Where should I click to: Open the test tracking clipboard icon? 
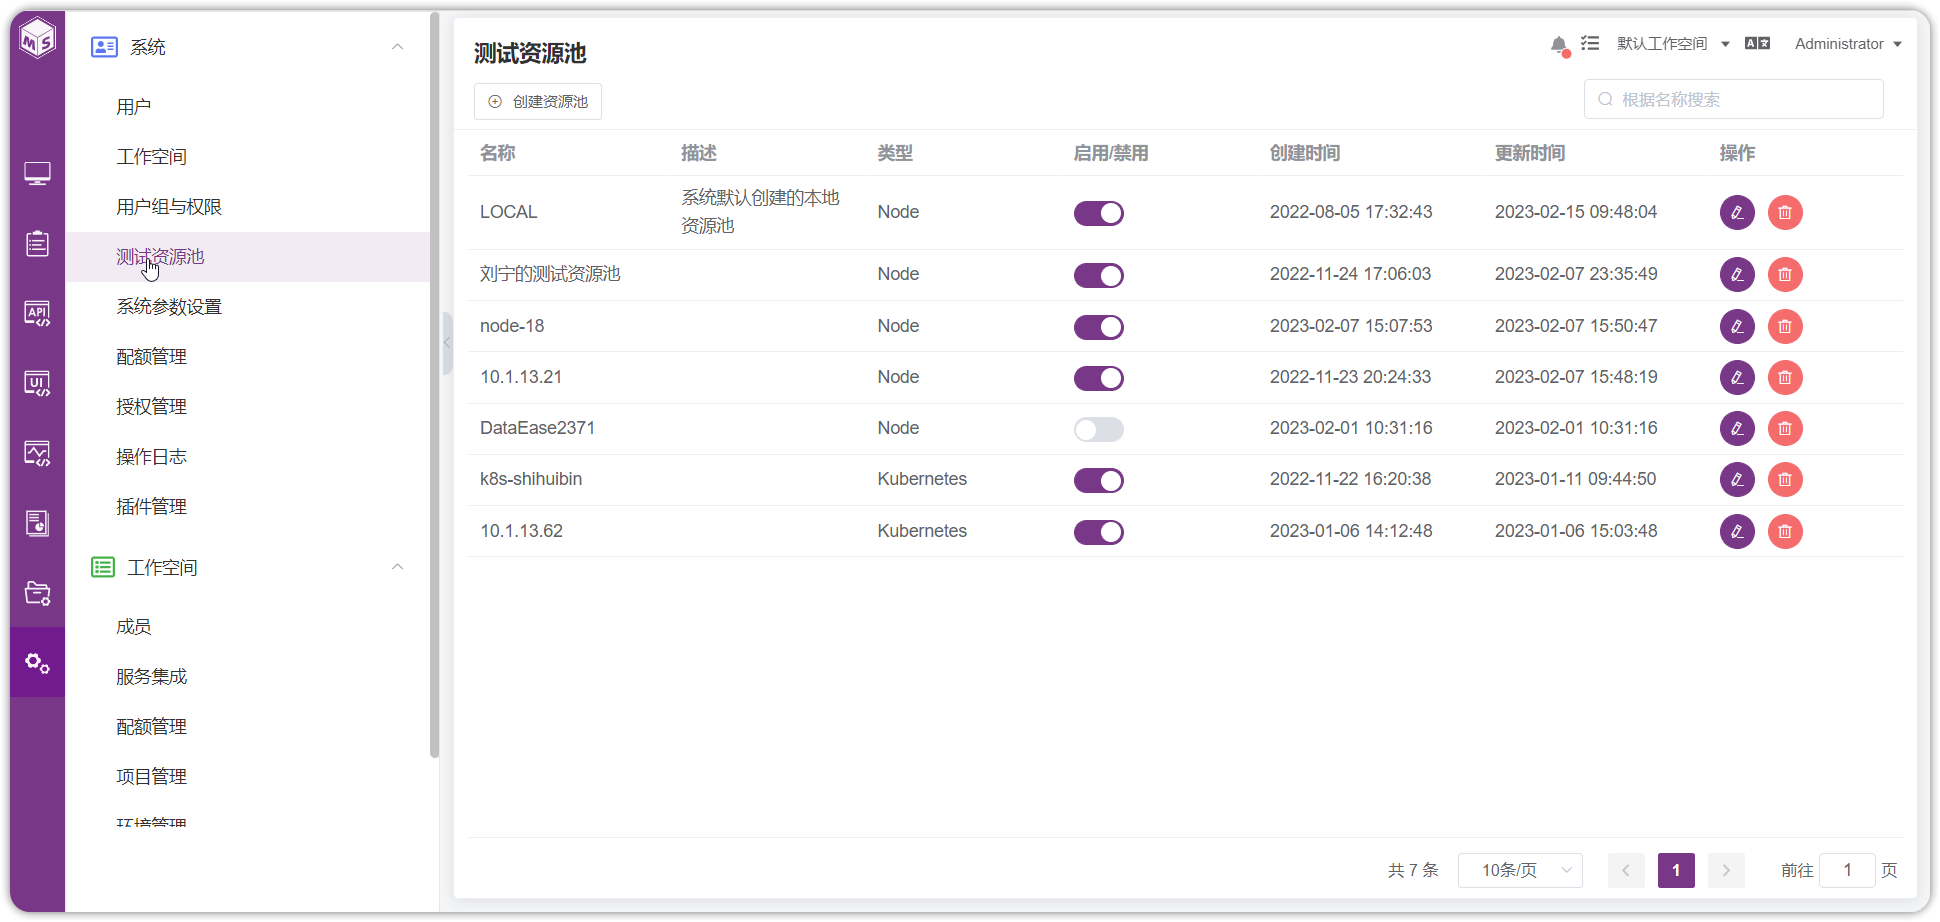tap(38, 244)
